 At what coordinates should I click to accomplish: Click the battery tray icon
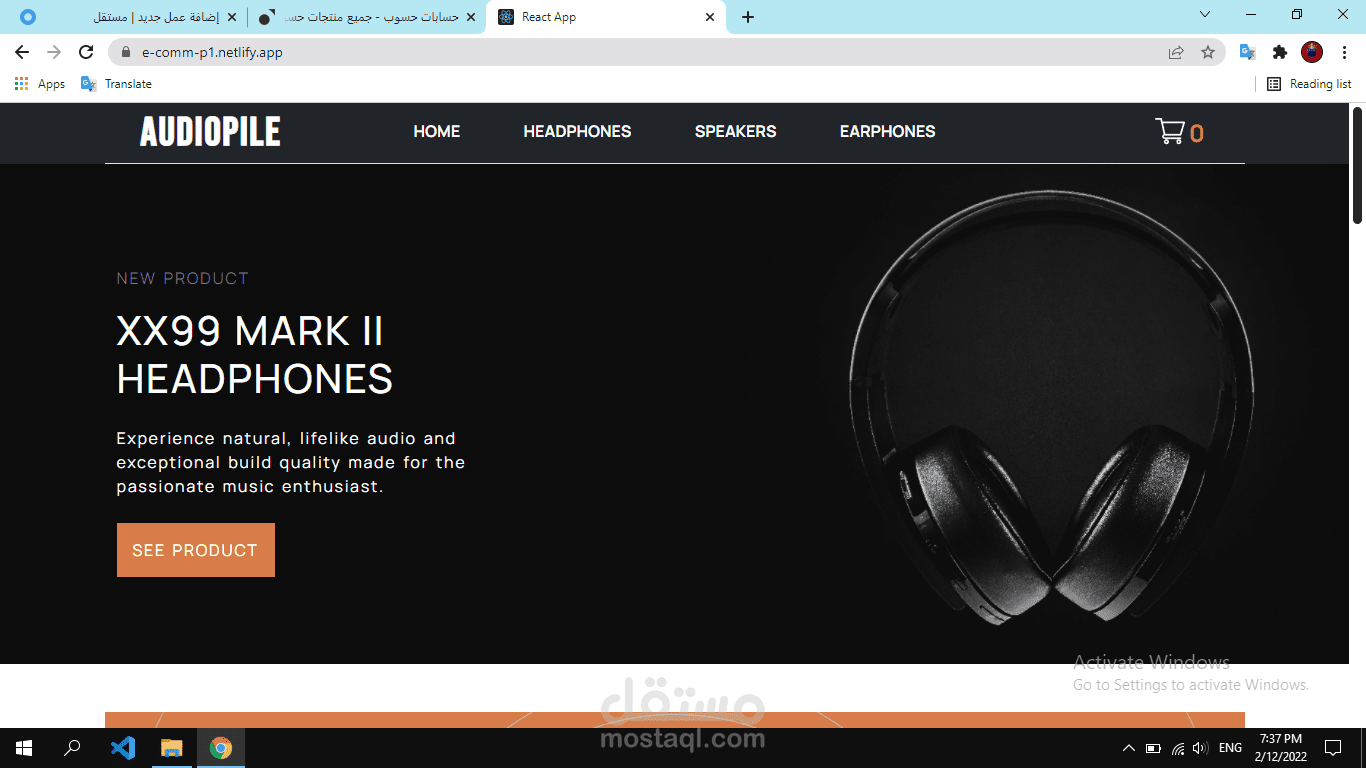tap(1153, 748)
